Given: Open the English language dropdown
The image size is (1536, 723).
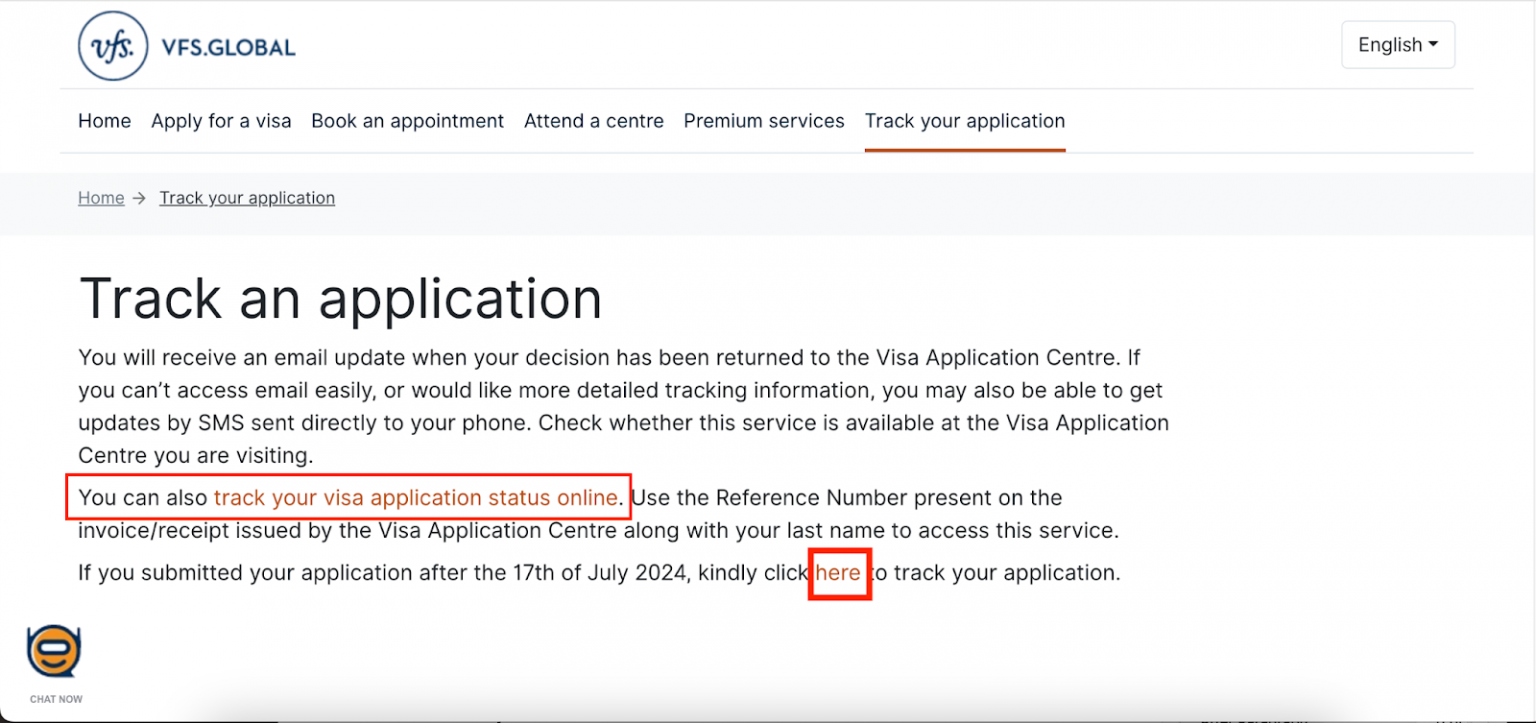Looking at the screenshot, I should coord(1398,45).
